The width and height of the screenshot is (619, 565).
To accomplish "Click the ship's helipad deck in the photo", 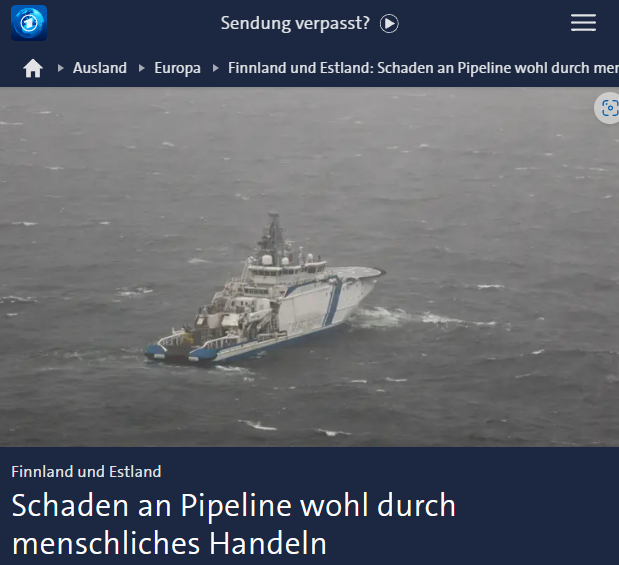I will (x=355, y=272).
